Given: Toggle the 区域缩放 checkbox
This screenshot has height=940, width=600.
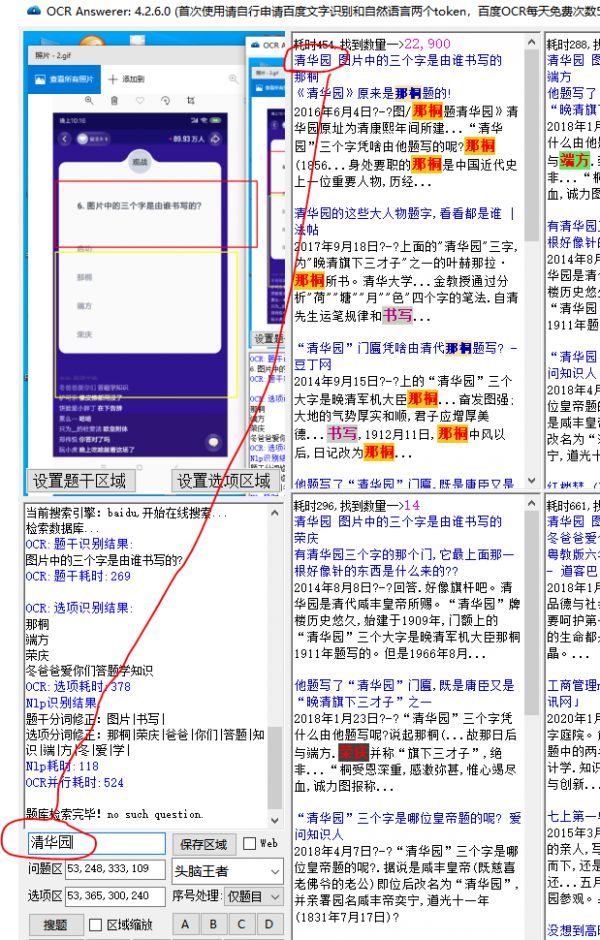Looking at the screenshot, I should tap(95, 925).
